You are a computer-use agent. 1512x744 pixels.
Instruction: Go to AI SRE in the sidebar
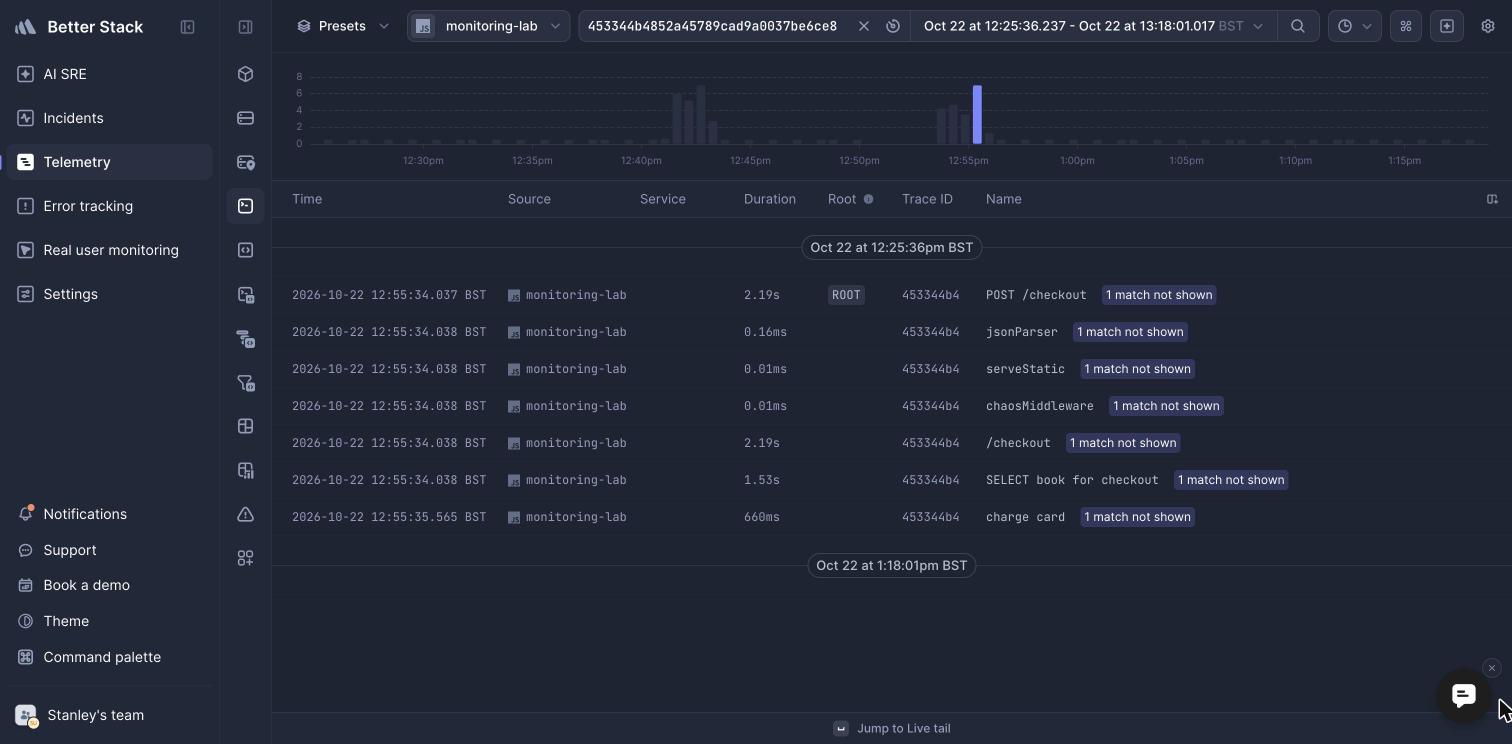(109, 74)
